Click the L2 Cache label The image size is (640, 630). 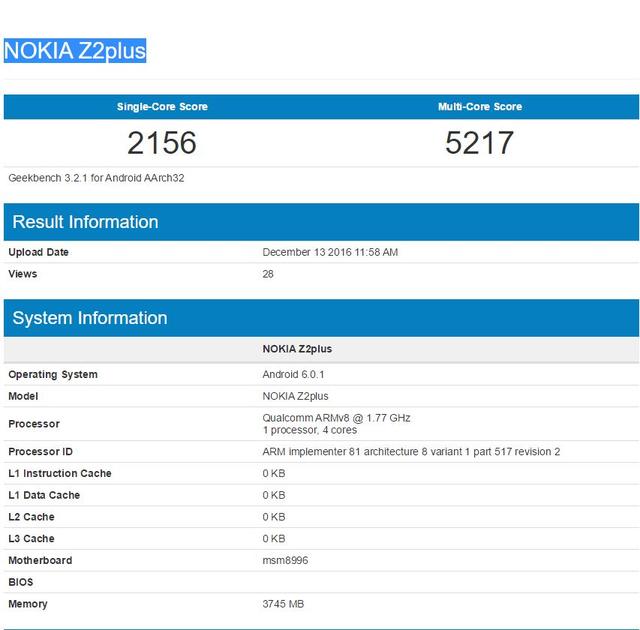point(31,517)
